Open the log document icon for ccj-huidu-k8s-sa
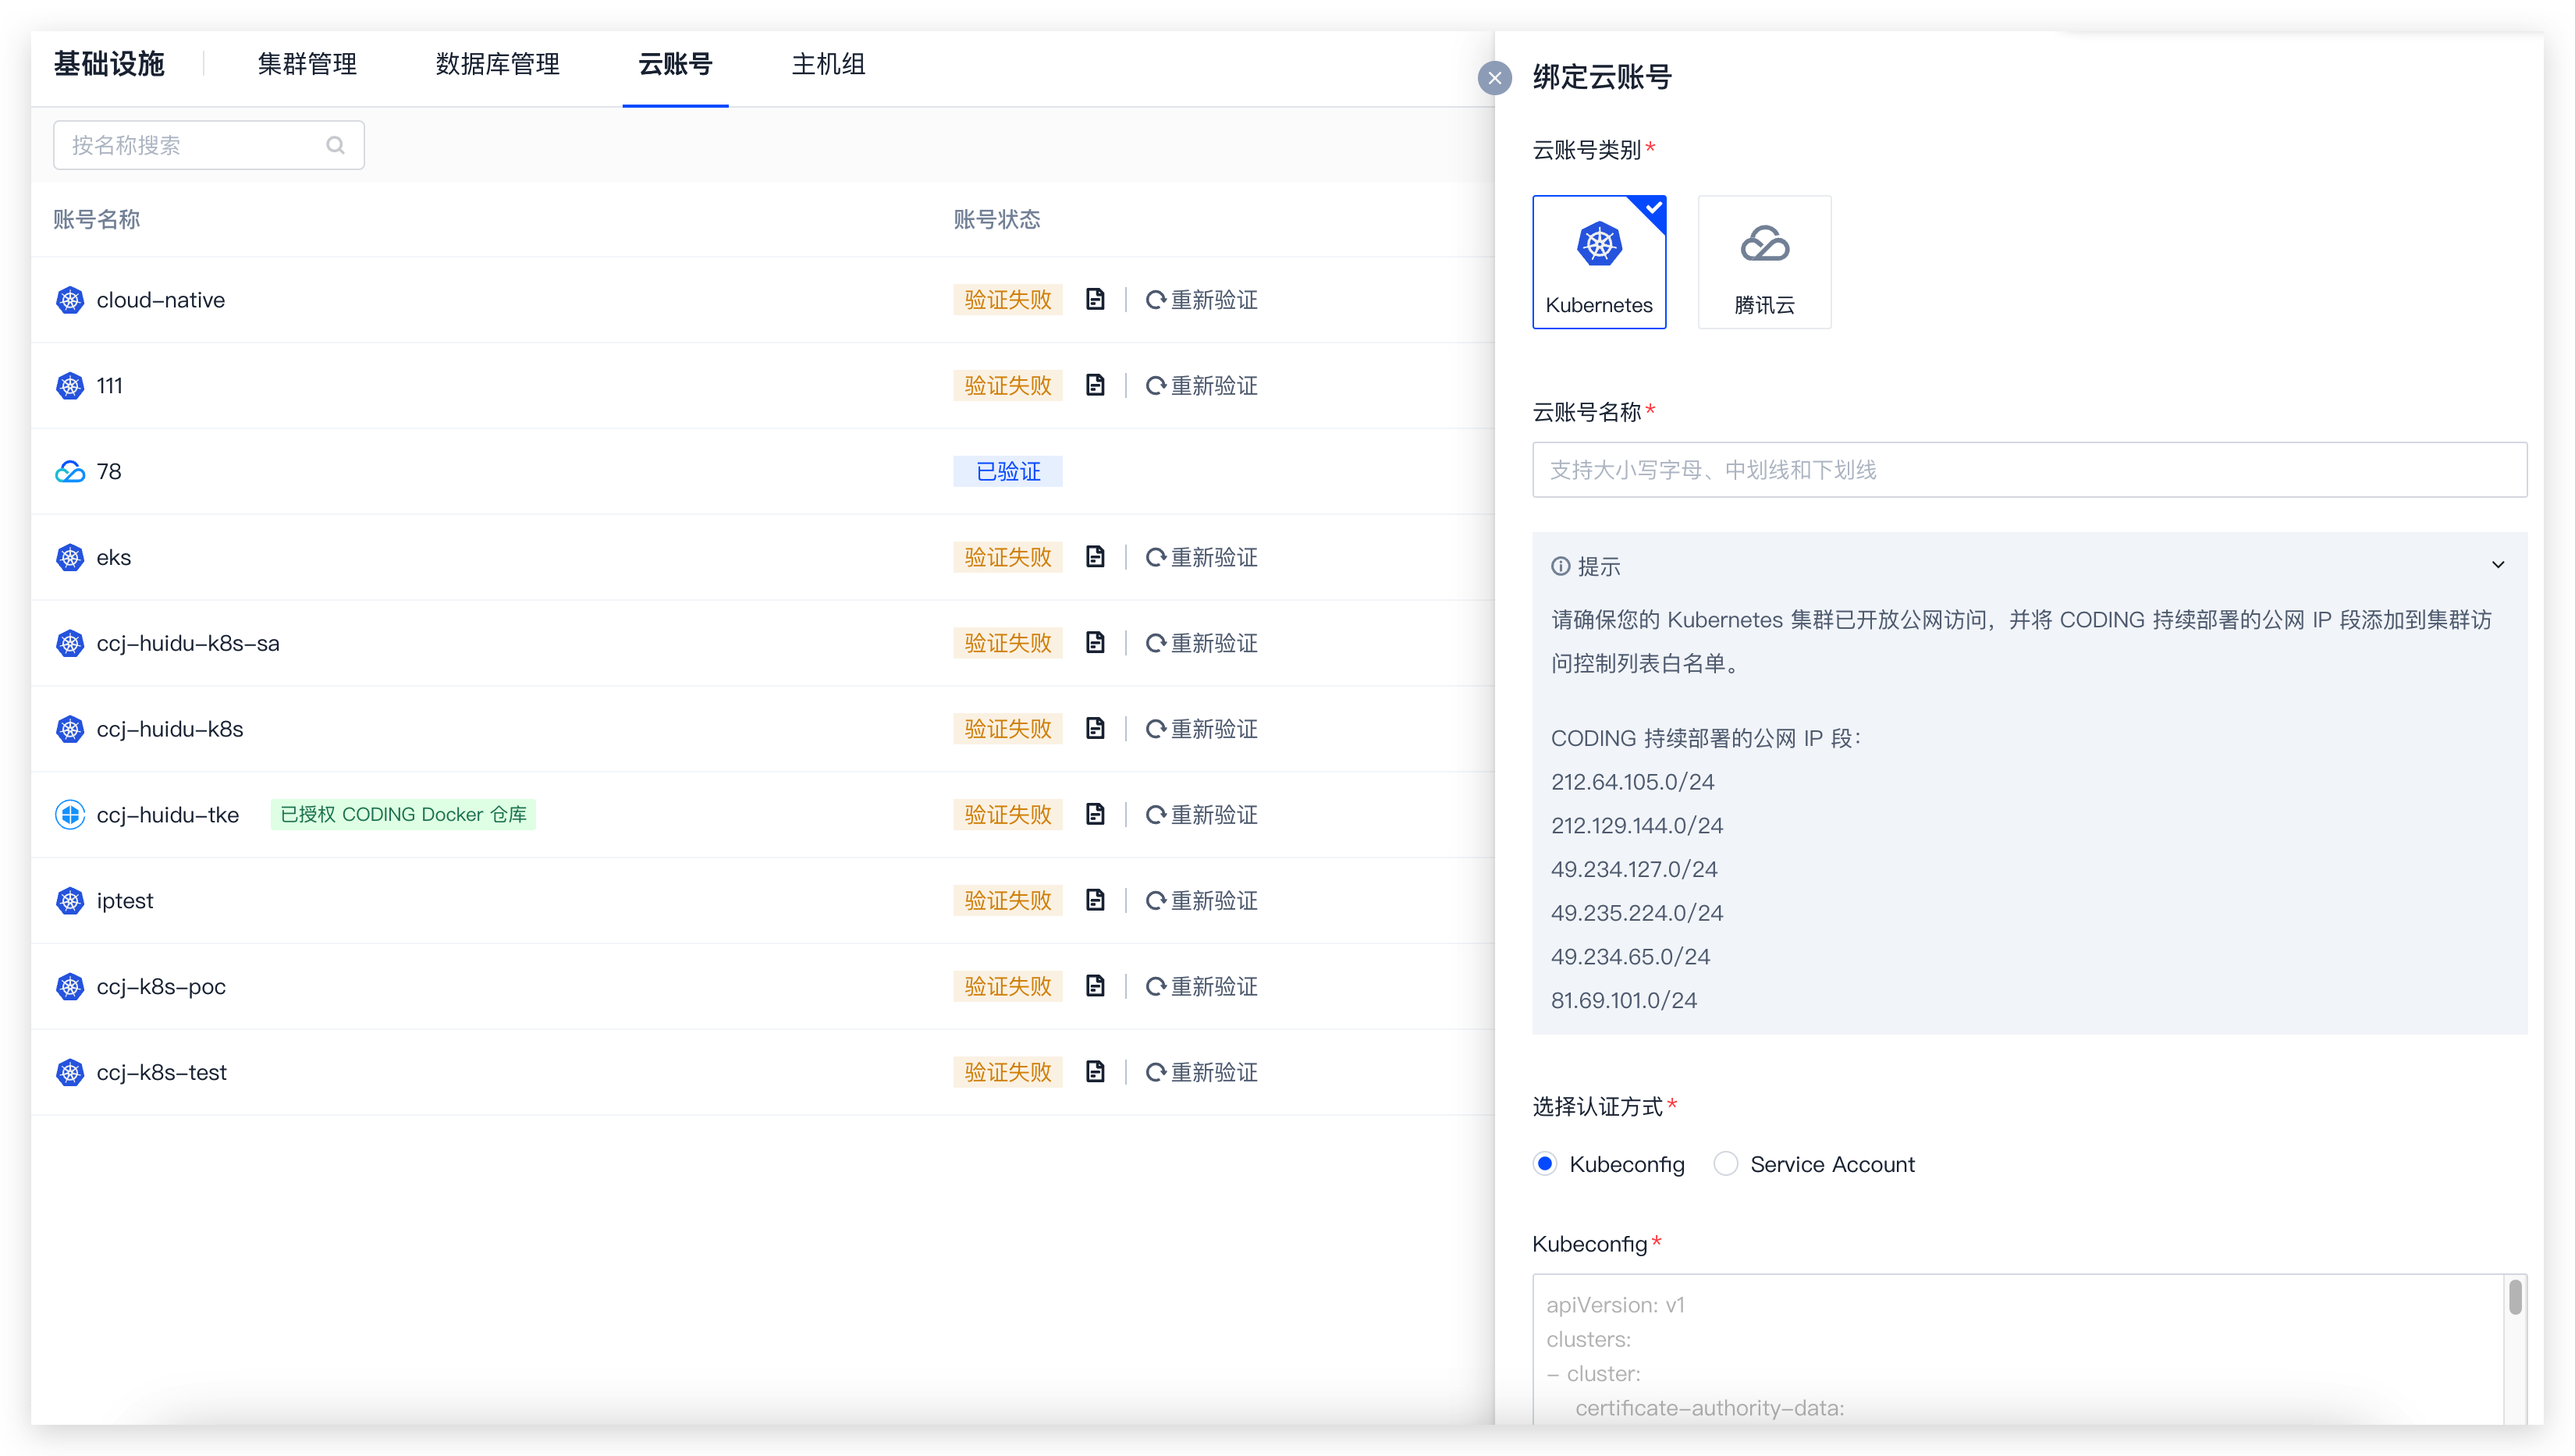 [1095, 643]
